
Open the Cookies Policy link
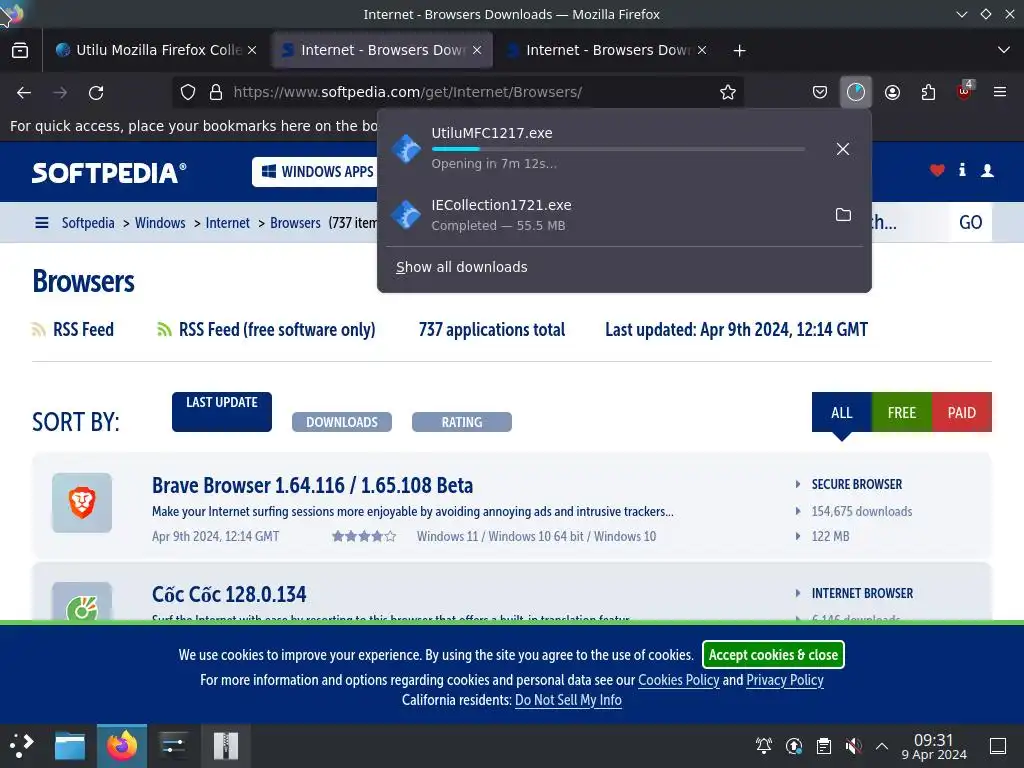pyautogui.click(x=679, y=680)
